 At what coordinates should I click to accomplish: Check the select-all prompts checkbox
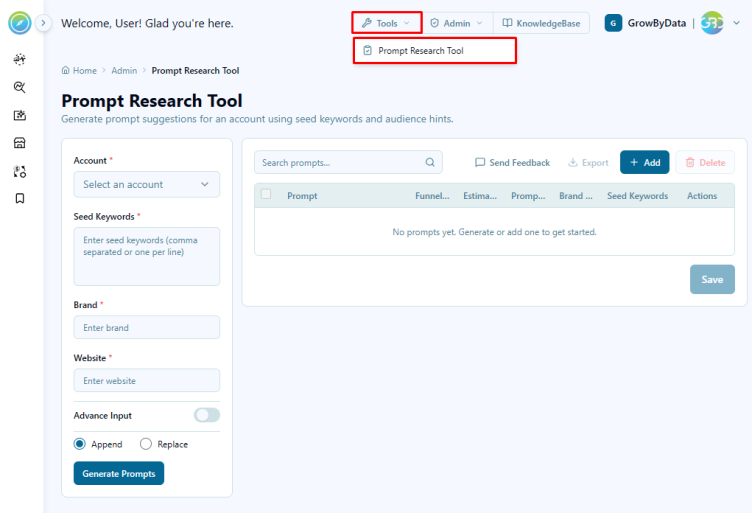(x=266, y=194)
